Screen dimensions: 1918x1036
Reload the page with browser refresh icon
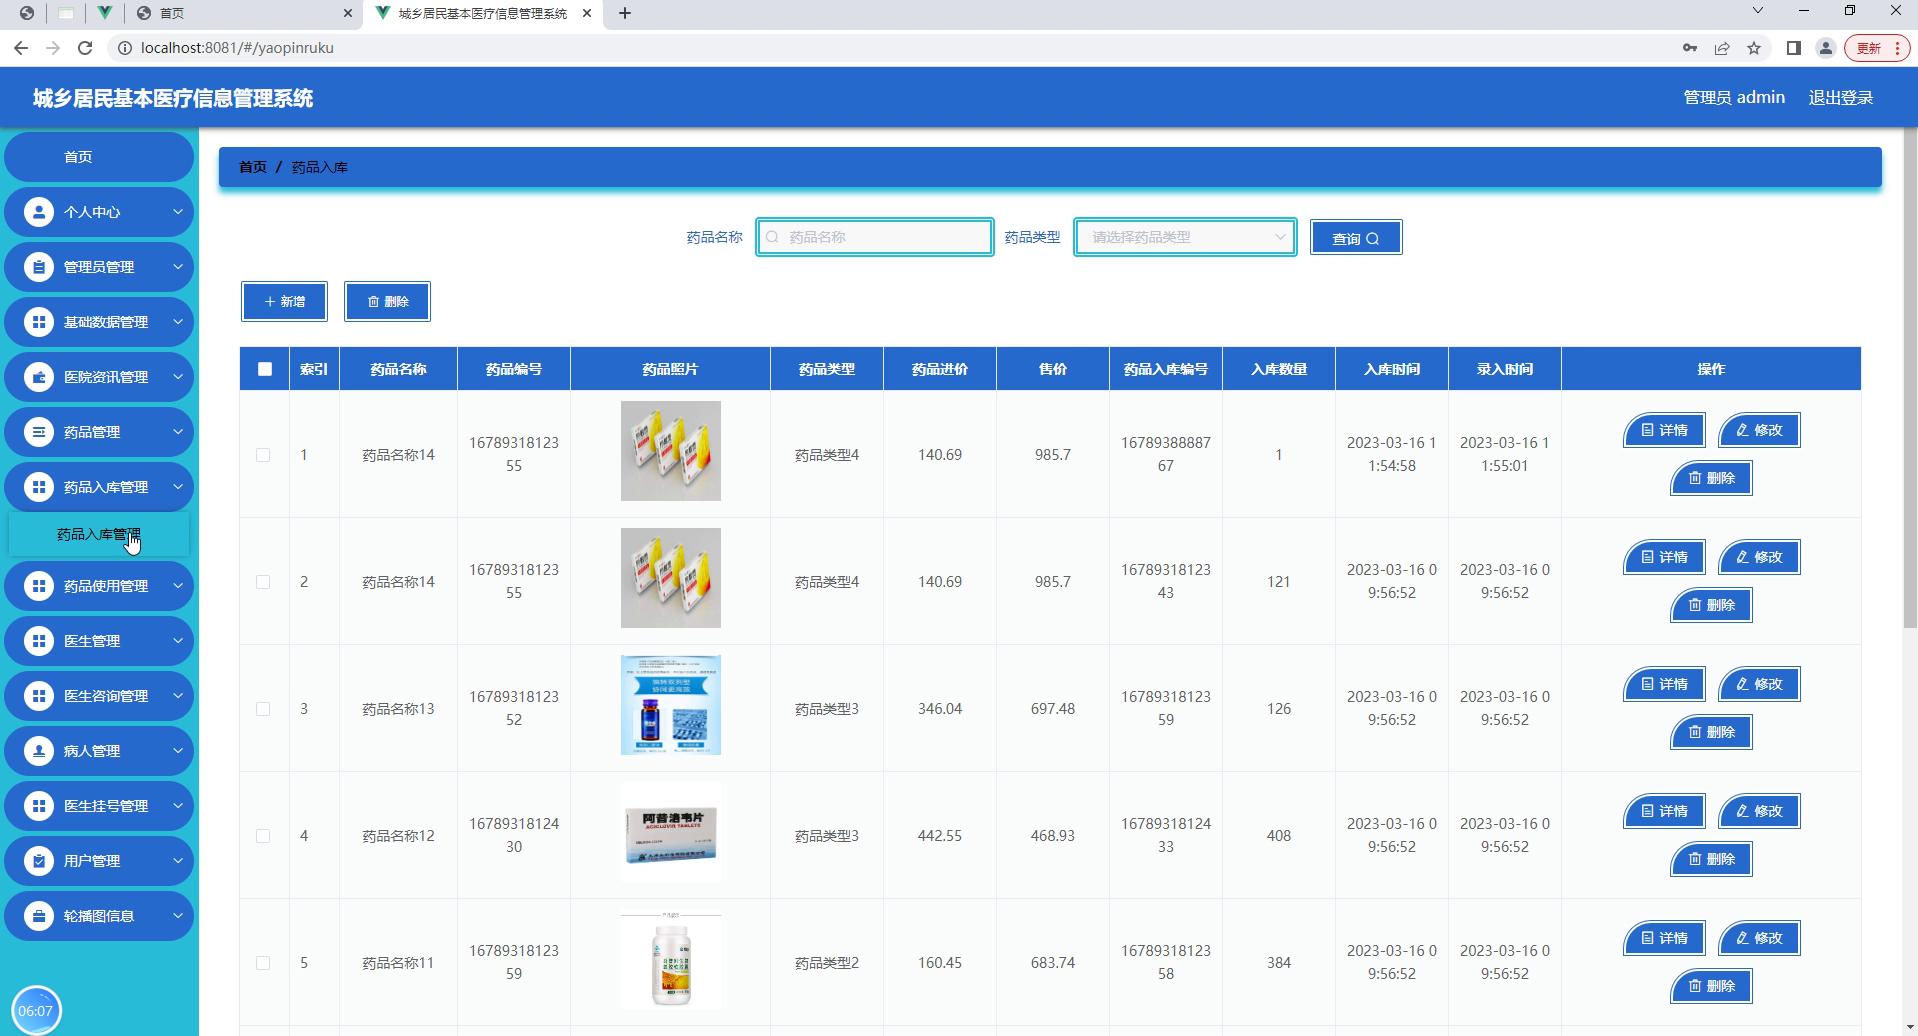click(x=85, y=47)
